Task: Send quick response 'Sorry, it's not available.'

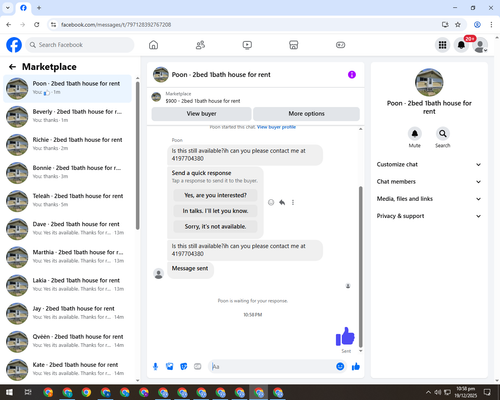Action: click(215, 227)
